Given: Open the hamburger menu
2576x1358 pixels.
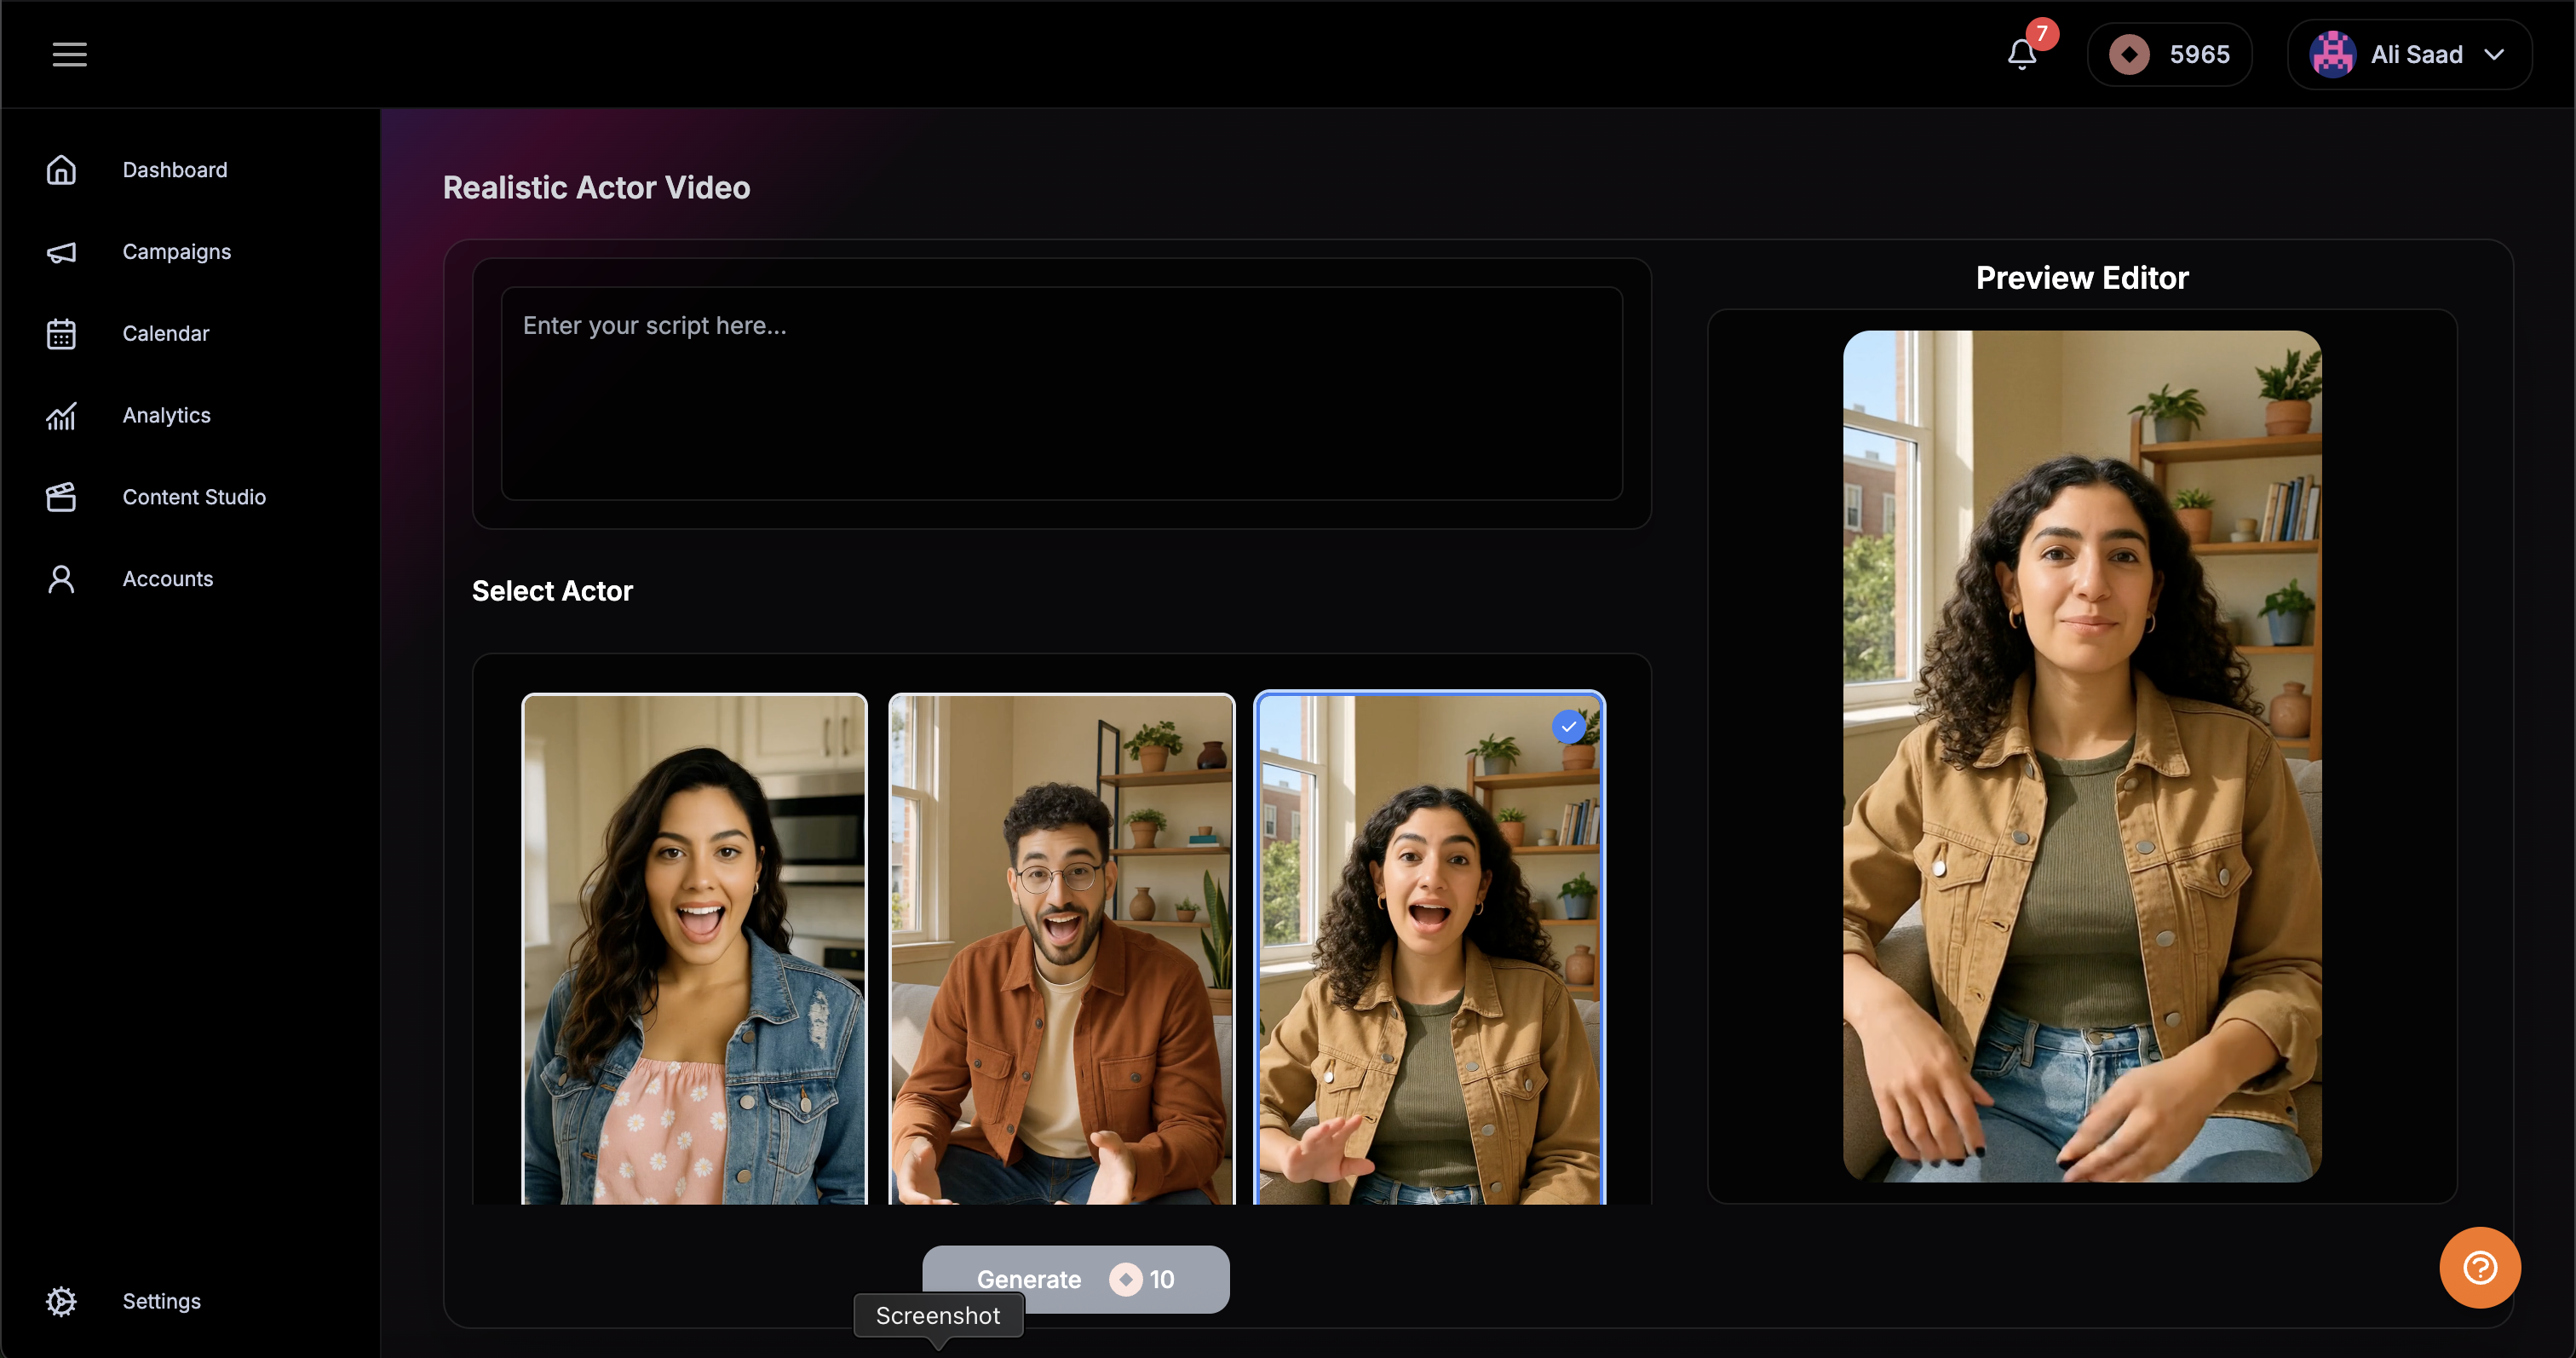Looking at the screenshot, I should pos(69,54).
